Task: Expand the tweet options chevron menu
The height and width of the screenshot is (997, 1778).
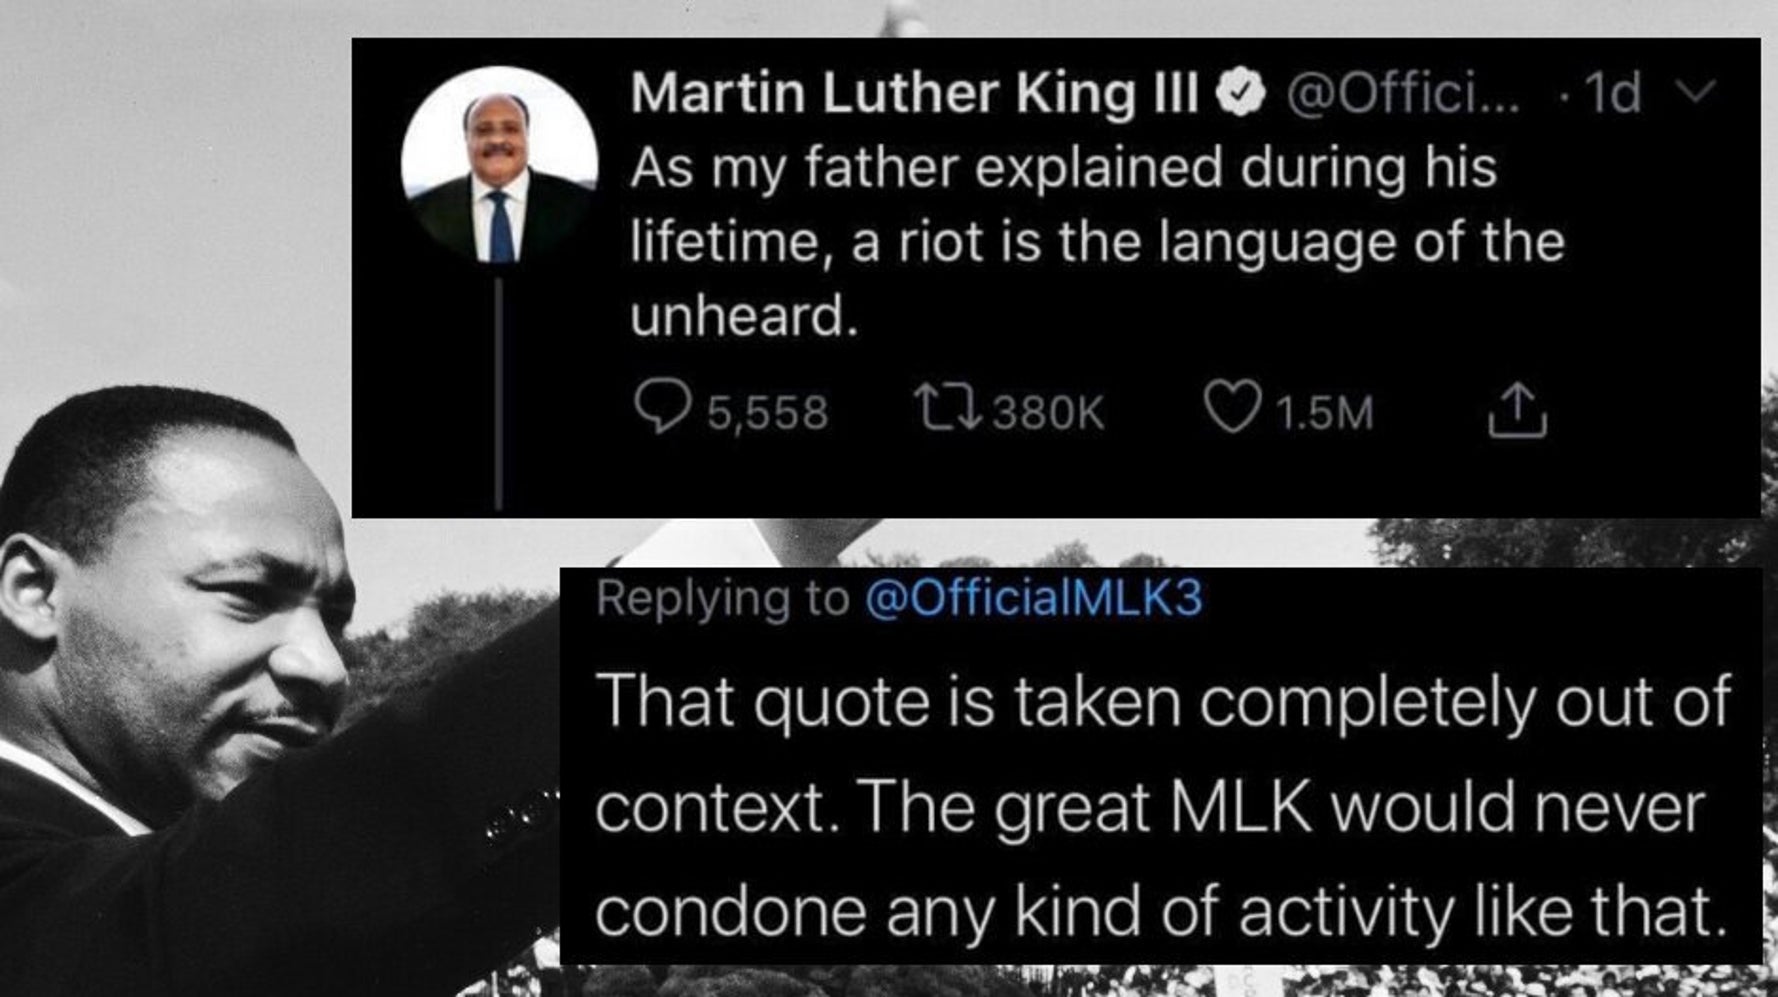Action: [x=1695, y=92]
